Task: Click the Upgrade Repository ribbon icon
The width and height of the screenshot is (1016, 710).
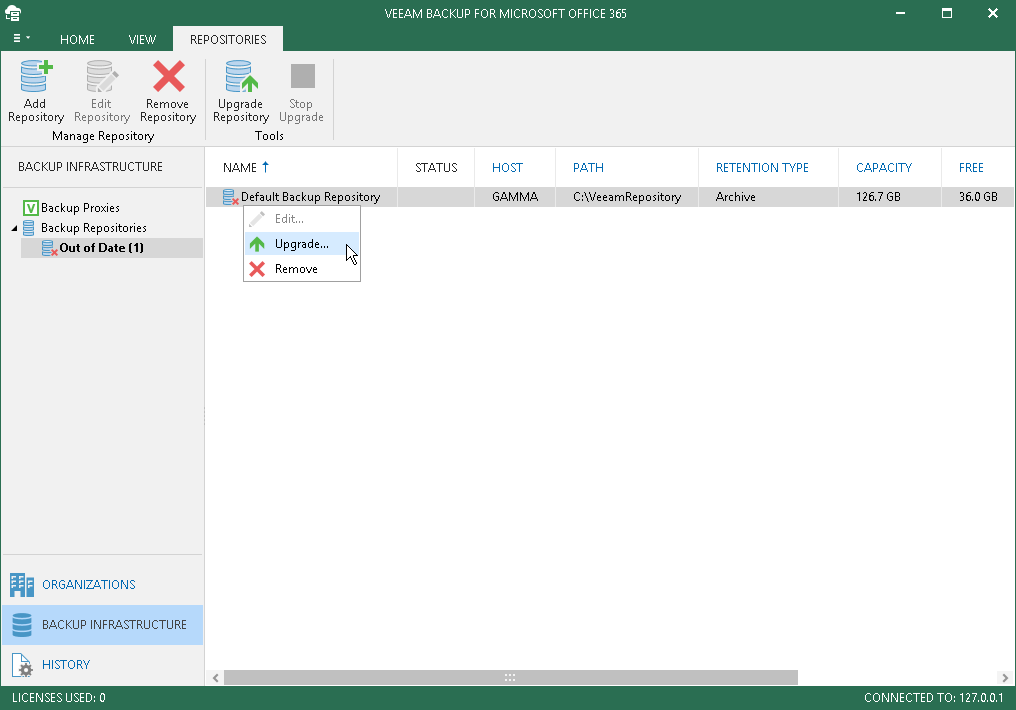Action: (241, 76)
